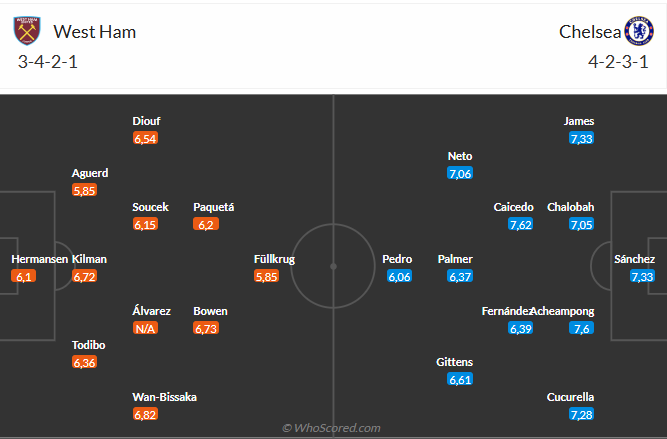Image resolution: width=667 pixels, height=439 pixels.
Task: Click Álvarez's N/A rating badge
Action: [x=145, y=328]
